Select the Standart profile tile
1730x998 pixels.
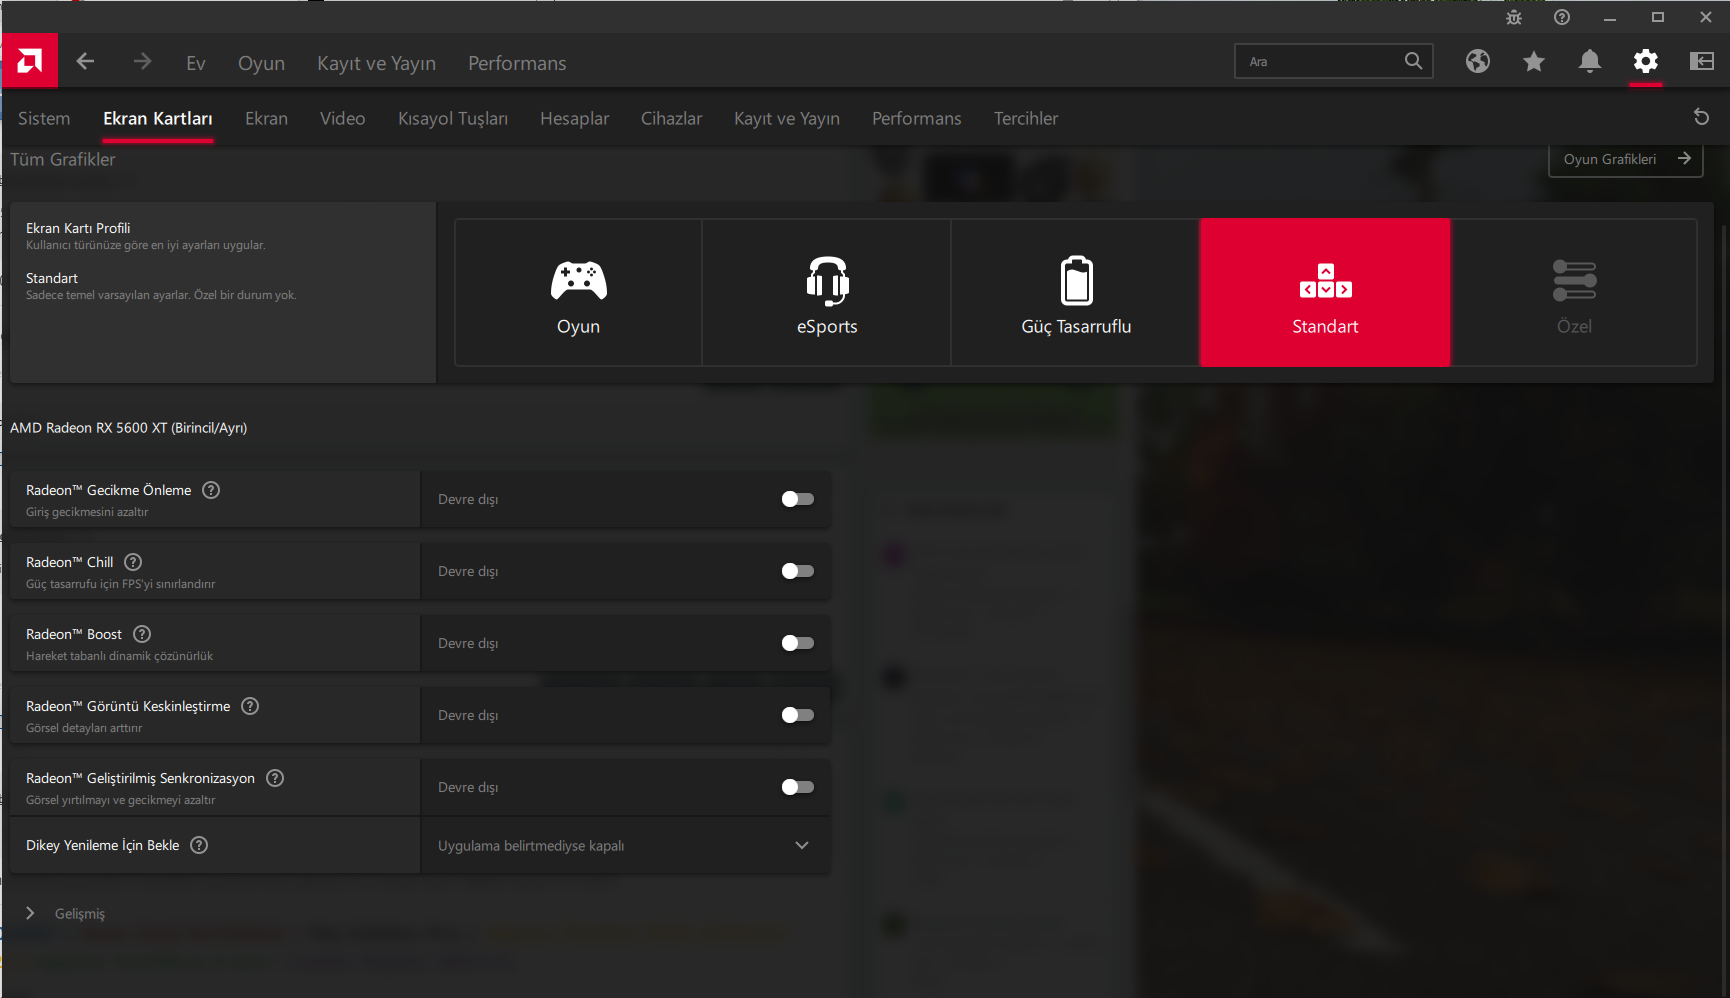pos(1325,293)
